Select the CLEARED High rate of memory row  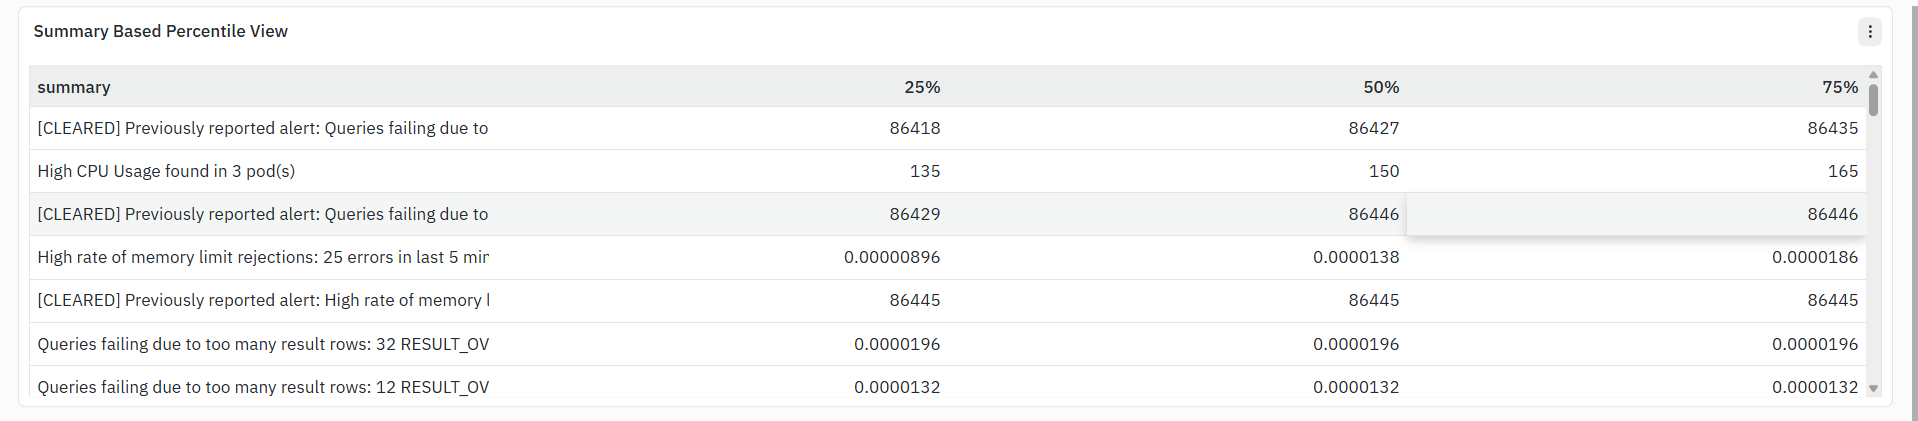[x=948, y=300]
